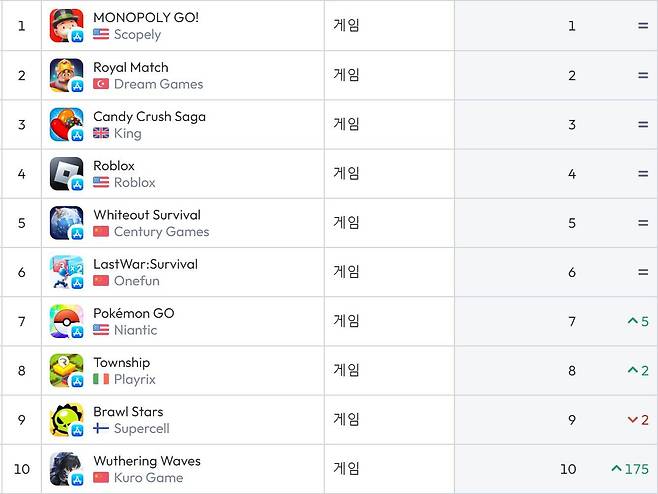This screenshot has height=494, width=658.
Task: Click the 게임 category in Roblox row
Action: click(346, 173)
